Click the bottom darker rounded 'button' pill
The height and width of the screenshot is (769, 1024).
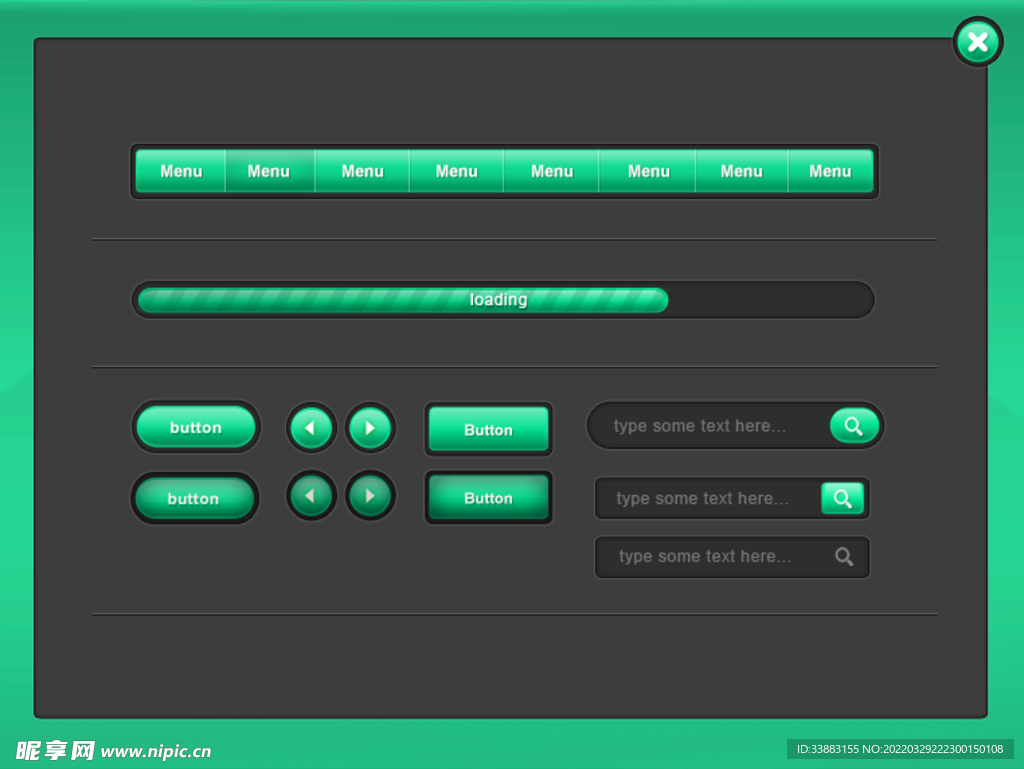(194, 498)
